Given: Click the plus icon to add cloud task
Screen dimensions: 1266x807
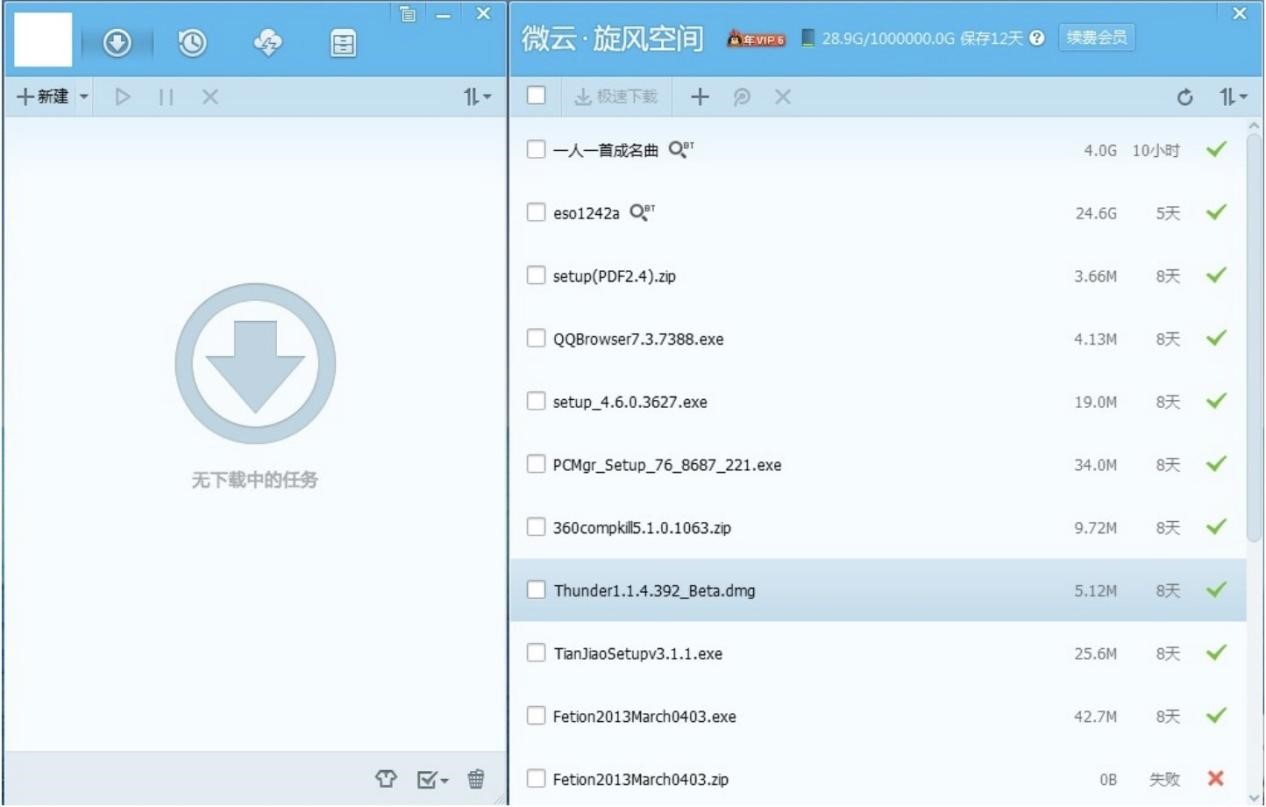Looking at the screenshot, I should 700,96.
